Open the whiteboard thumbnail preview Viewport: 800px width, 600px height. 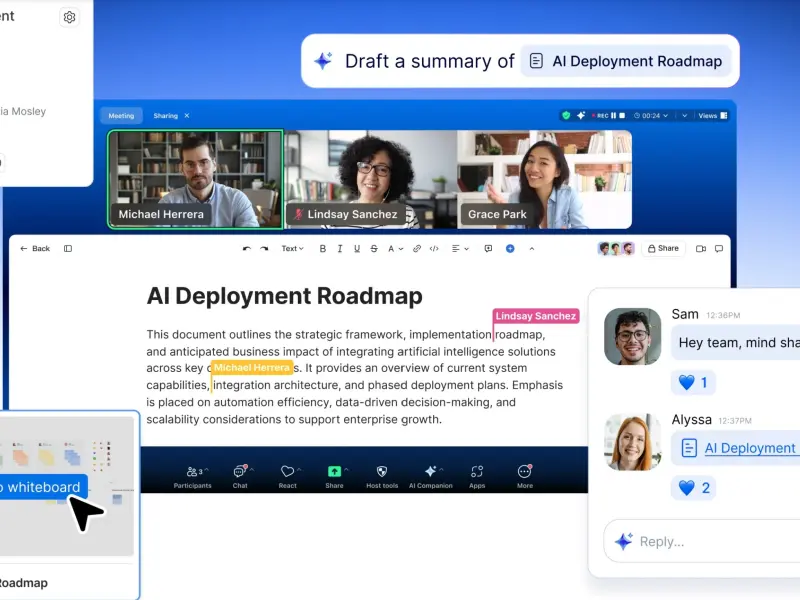(x=67, y=486)
